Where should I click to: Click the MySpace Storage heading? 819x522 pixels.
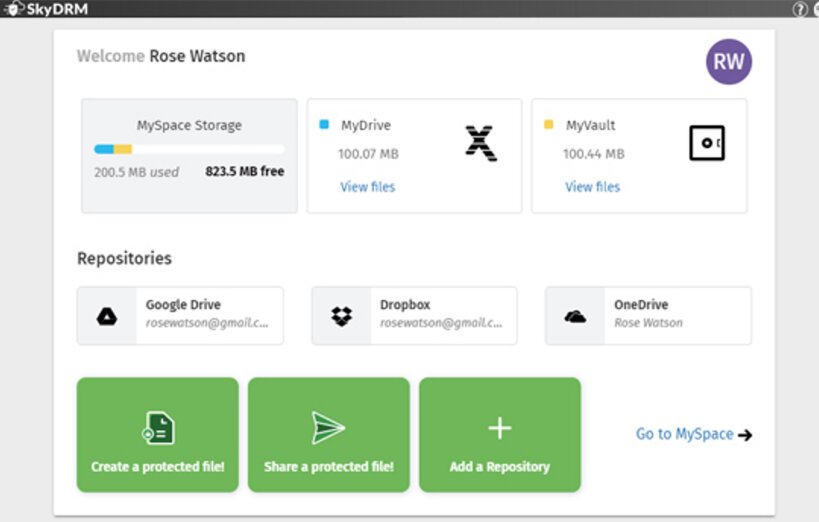coord(189,125)
